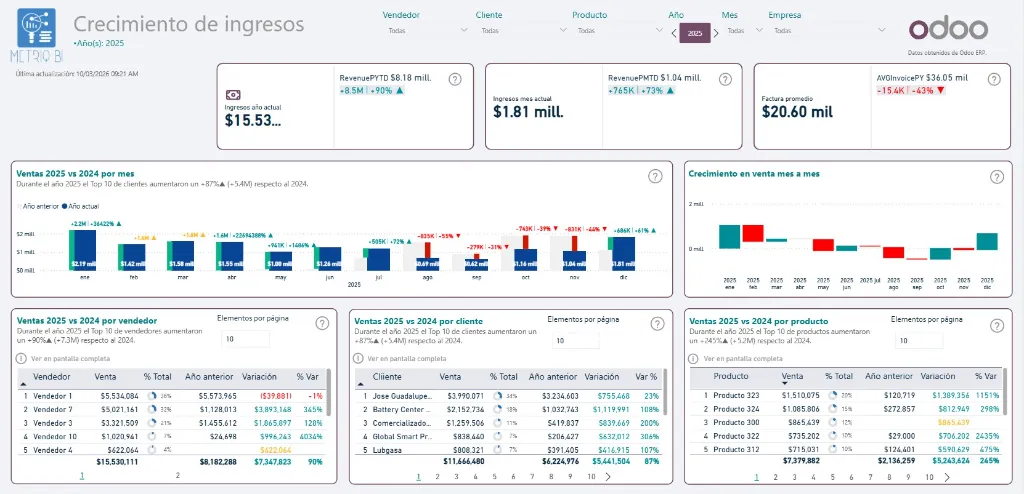Sort vendedor table by Variación column

tap(259, 376)
